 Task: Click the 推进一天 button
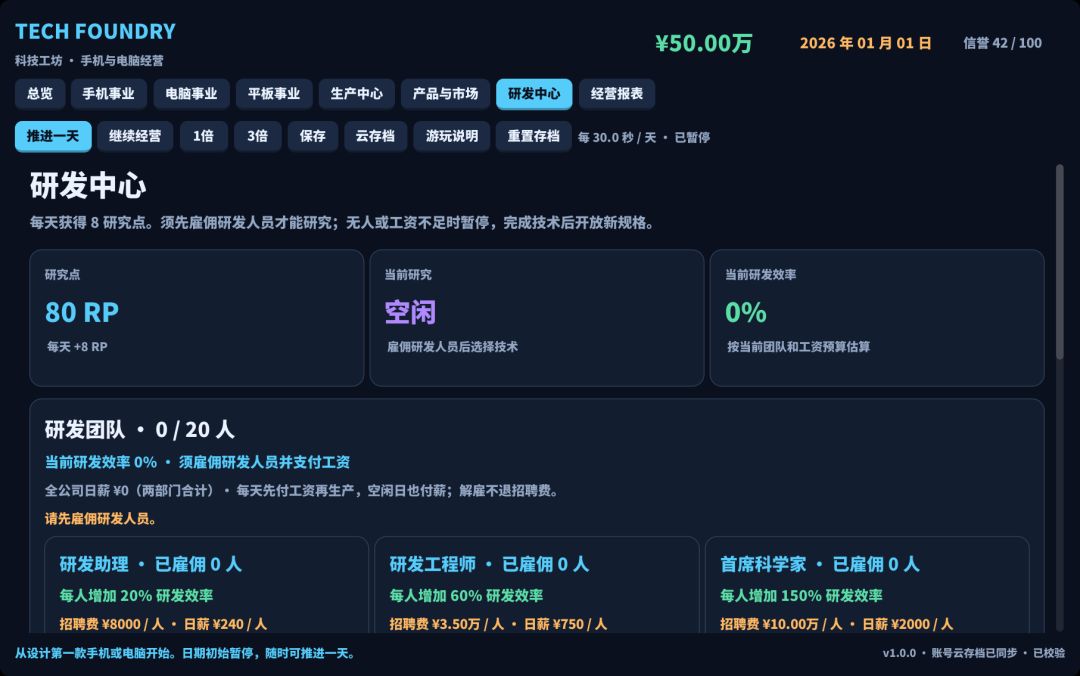(53, 136)
